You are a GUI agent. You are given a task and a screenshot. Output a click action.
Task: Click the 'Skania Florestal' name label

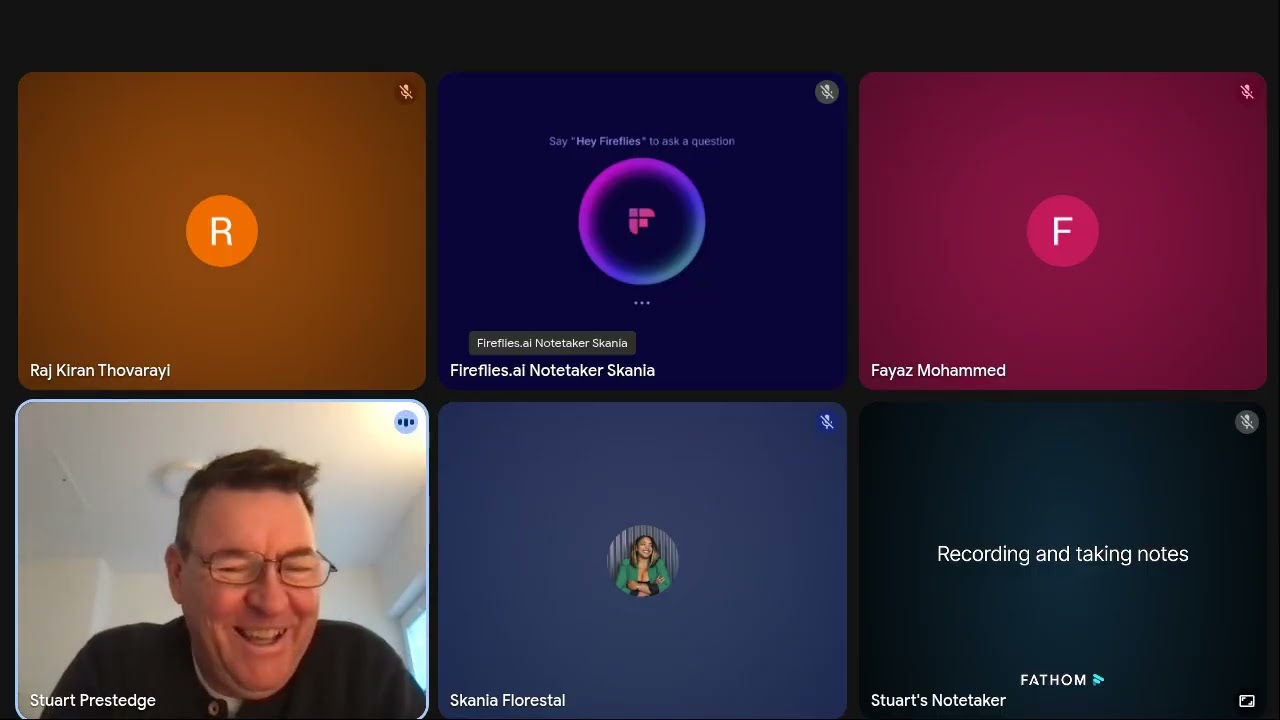point(507,700)
